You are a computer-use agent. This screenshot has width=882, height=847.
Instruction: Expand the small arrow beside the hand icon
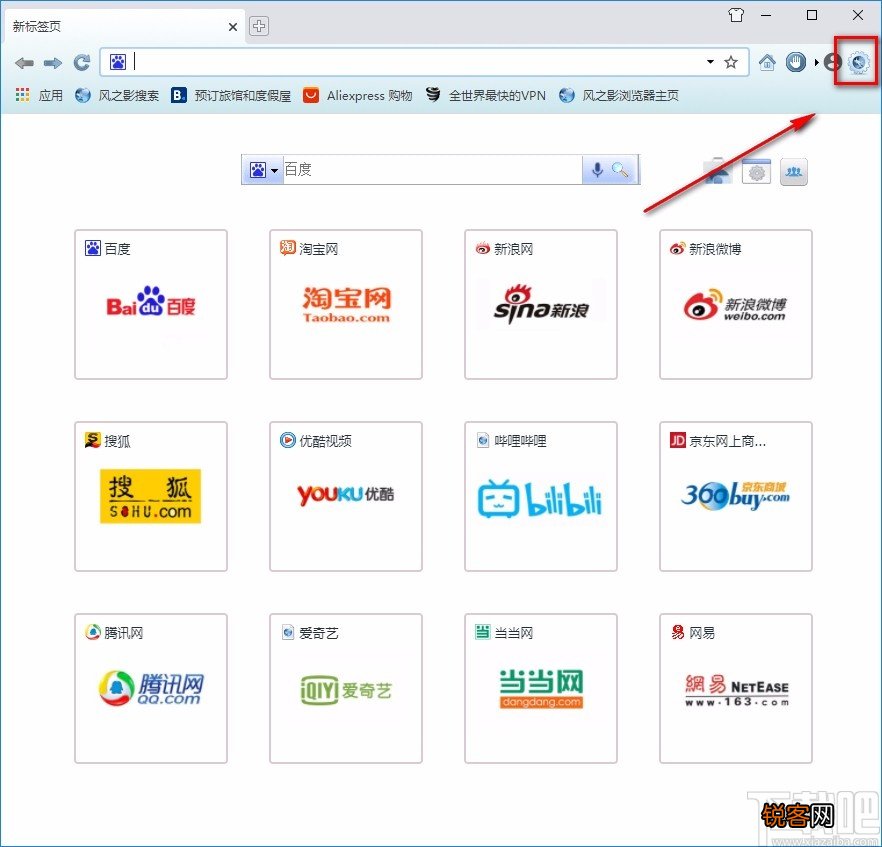point(816,62)
